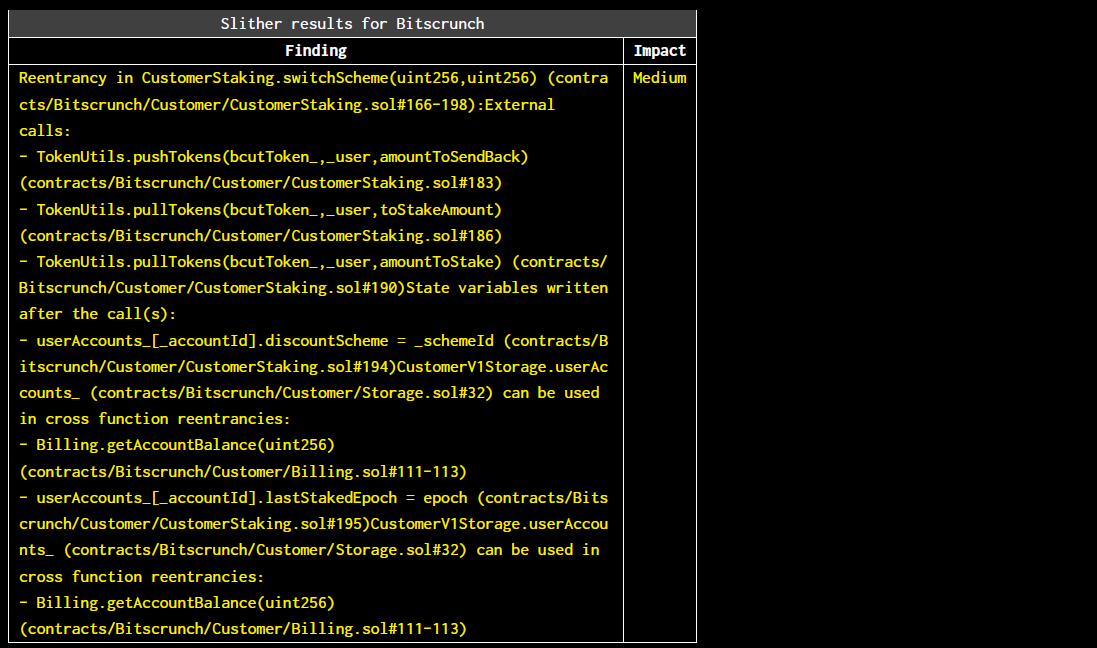Click the "lastStakedEpoch = epoch" assignment line
This screenshot has width=1097, height=648.
313,498
